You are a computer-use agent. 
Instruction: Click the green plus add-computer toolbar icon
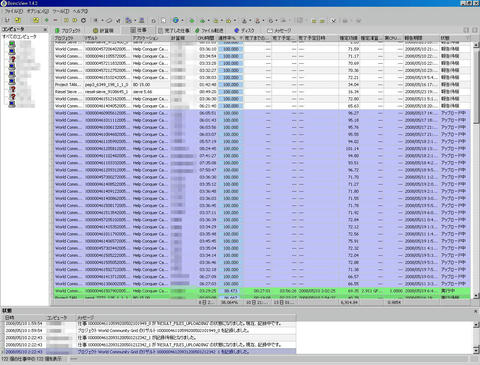(46, 20)
